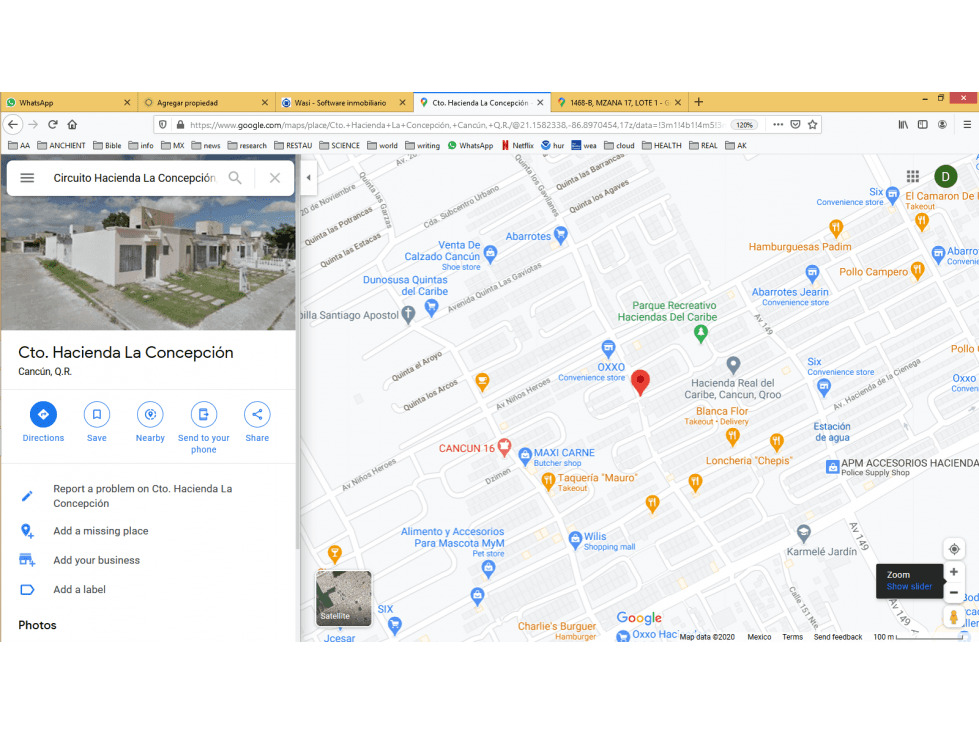
Task: Share this place
Action: point(257,414)
